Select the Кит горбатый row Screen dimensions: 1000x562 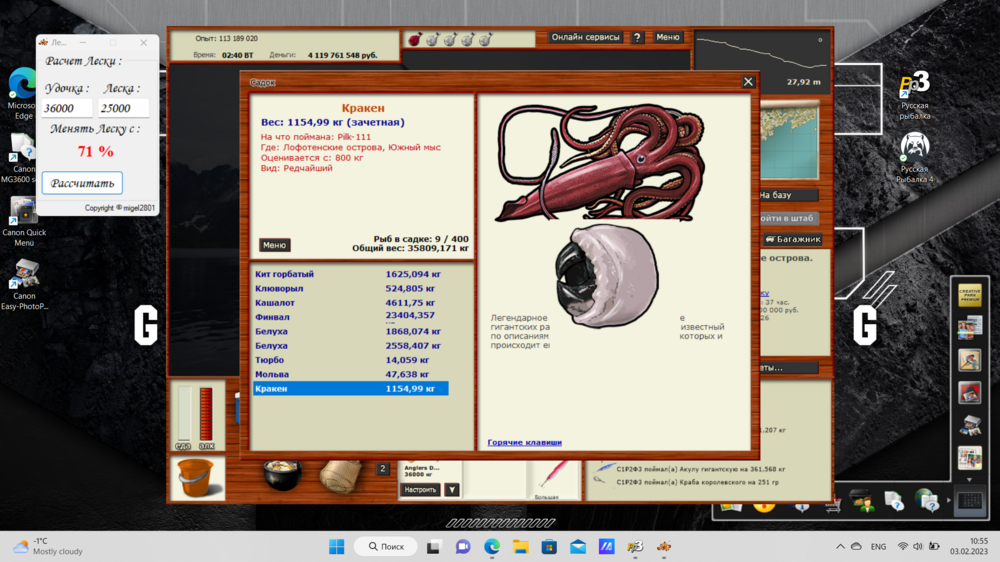point(350,274)
